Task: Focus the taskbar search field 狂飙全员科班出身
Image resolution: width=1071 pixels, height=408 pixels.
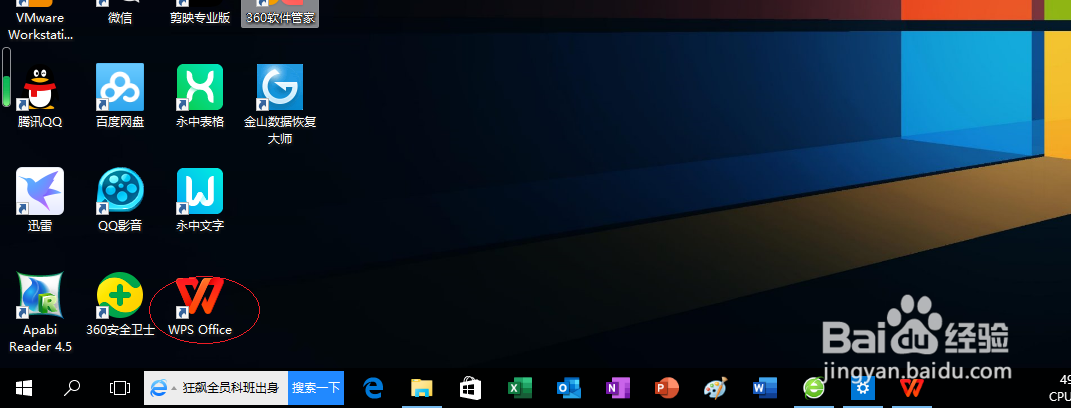Action: click(230, 388)
